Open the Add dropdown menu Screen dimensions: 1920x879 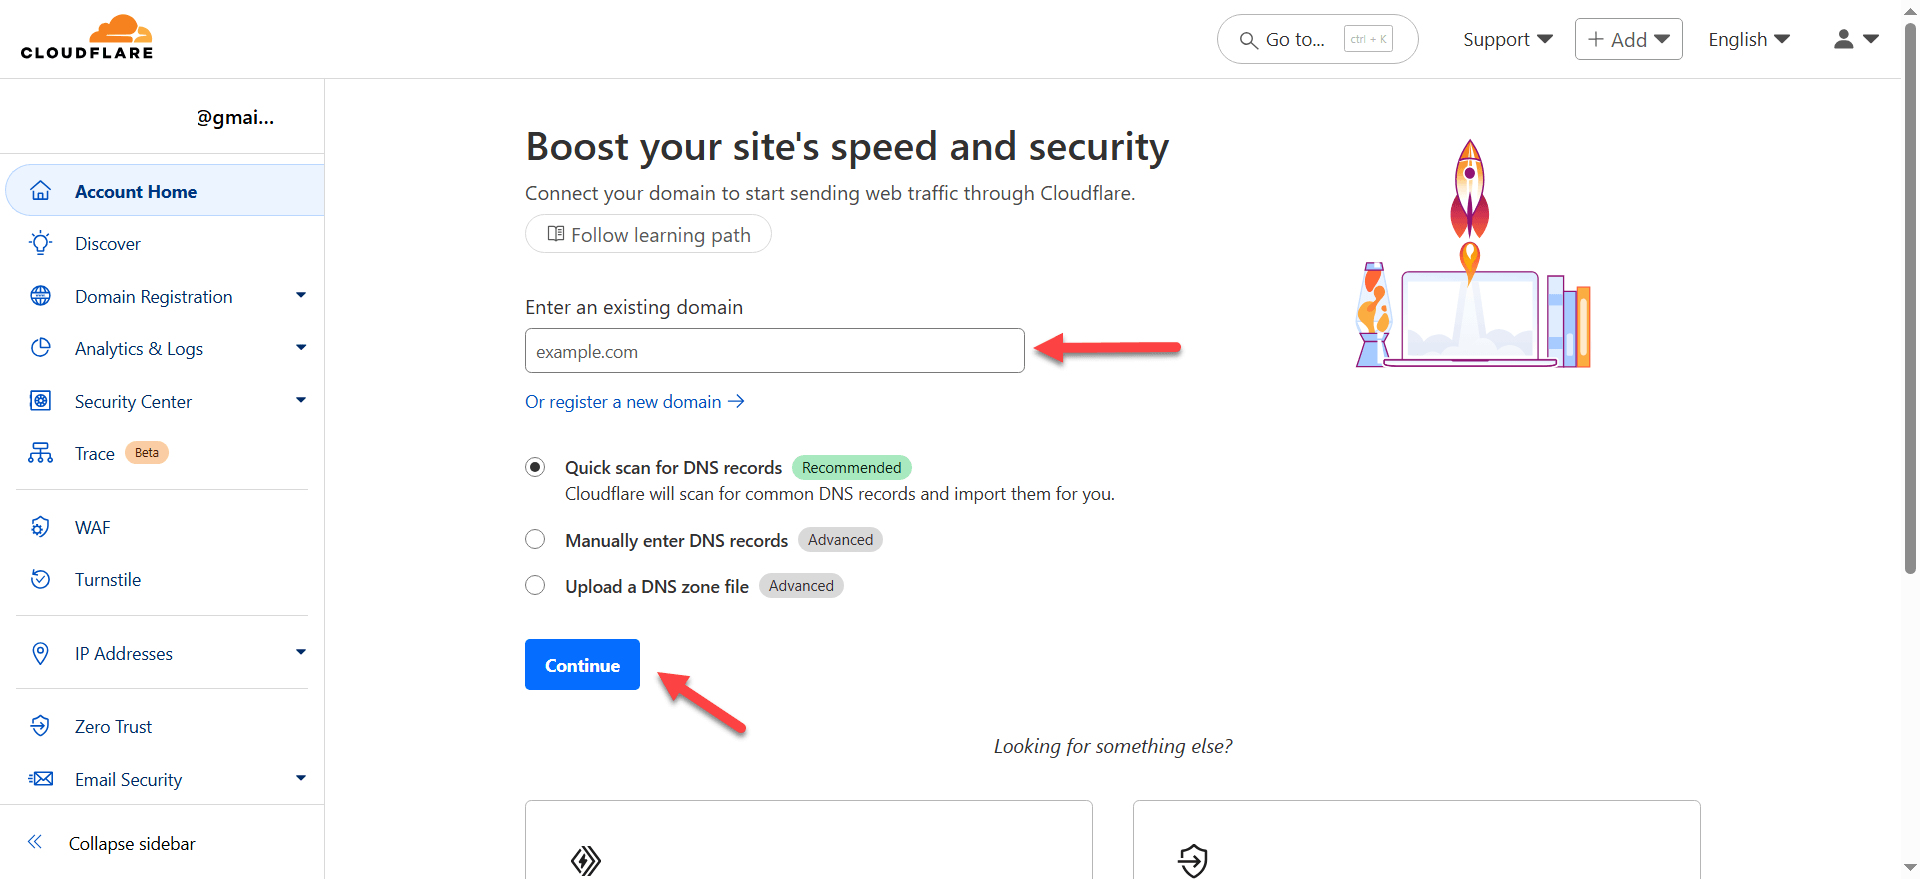[x=1628, y=39]
